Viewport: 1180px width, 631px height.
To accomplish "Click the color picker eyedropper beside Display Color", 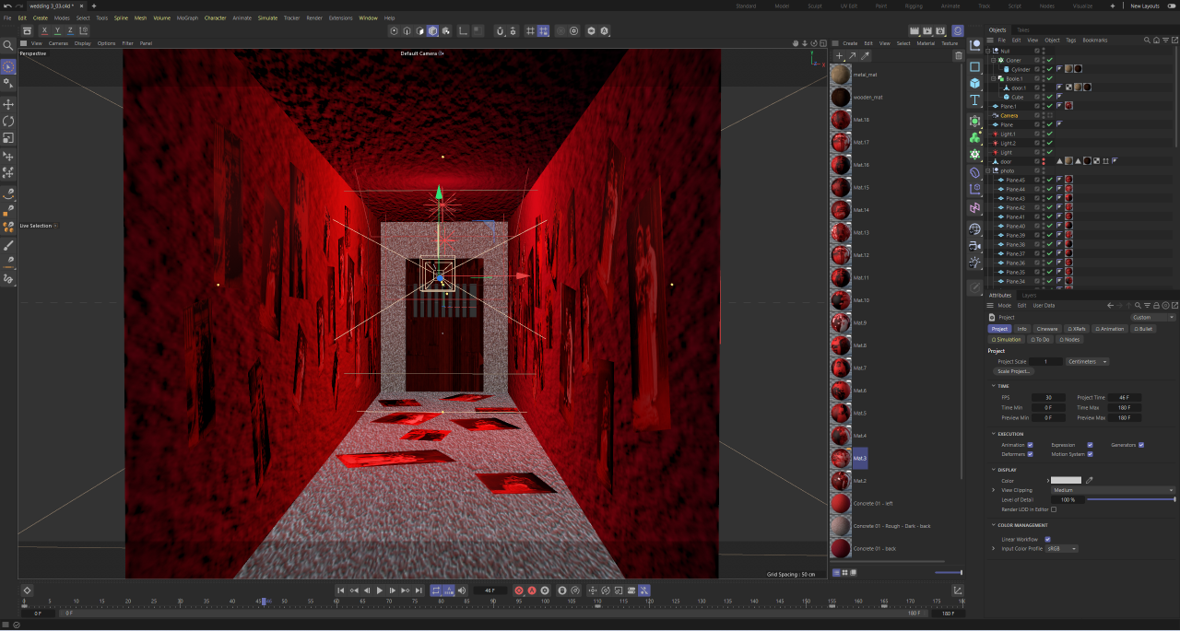I will [x=1090, y=480].
